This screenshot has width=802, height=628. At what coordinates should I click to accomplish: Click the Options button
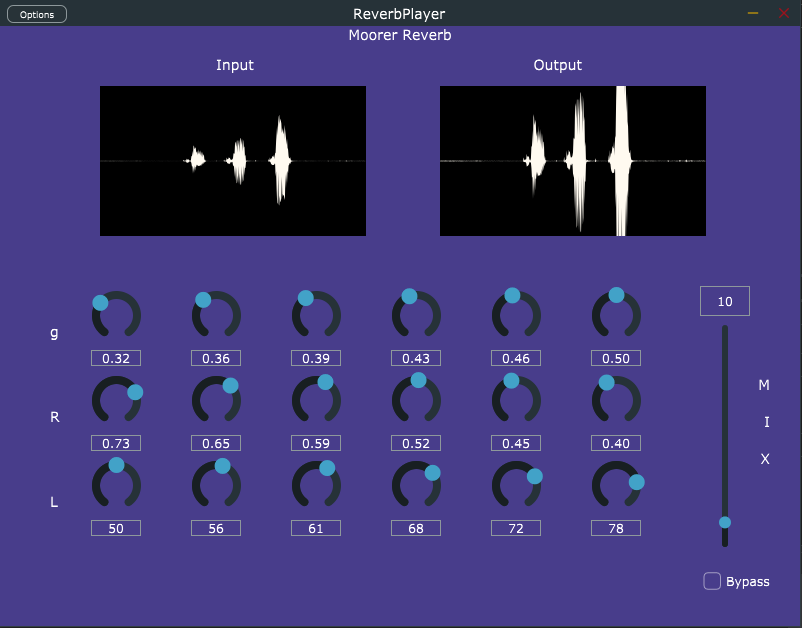pos(37,14)
